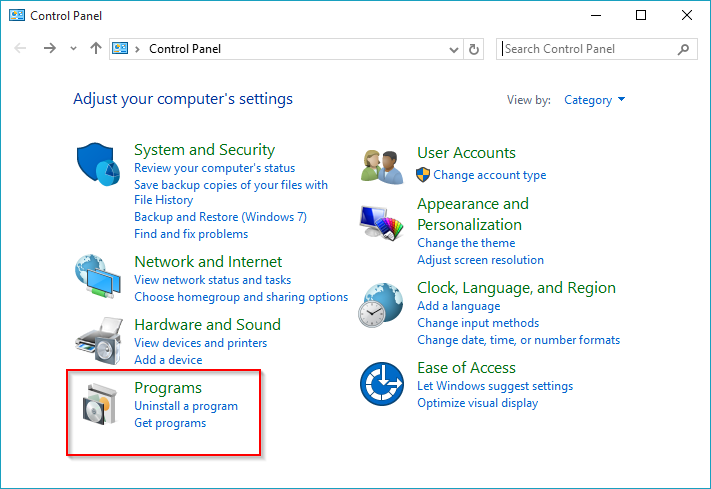
Task: Open System and Security category
Action: [205, 150]
